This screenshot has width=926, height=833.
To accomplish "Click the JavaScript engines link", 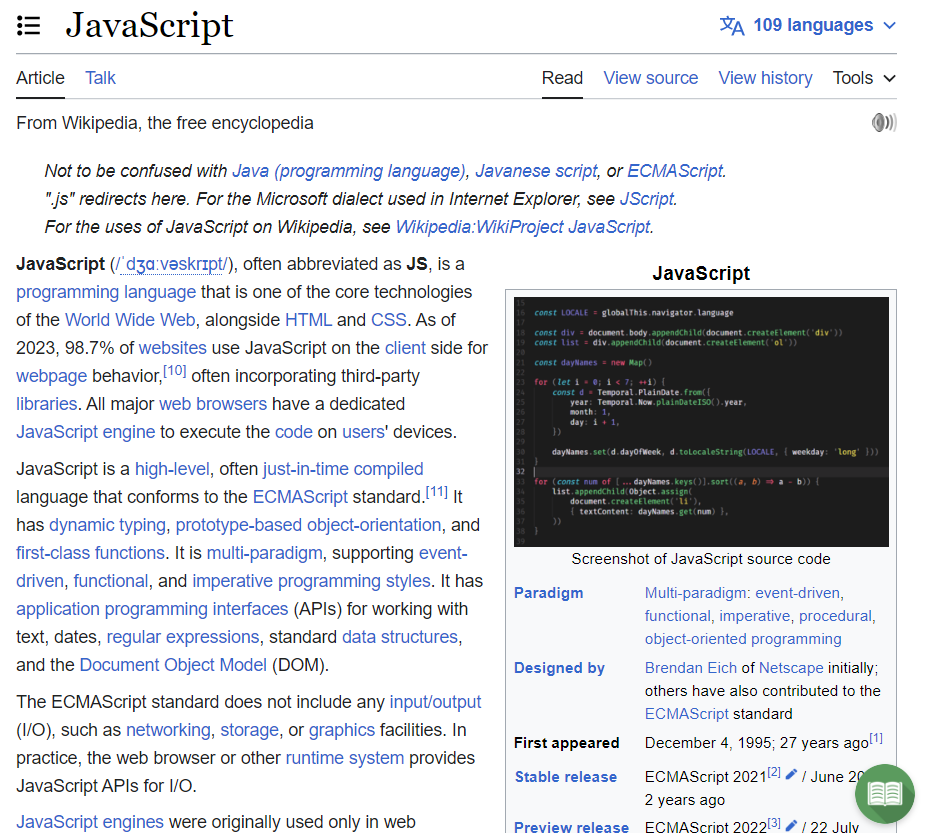I will tap(90, 822).
